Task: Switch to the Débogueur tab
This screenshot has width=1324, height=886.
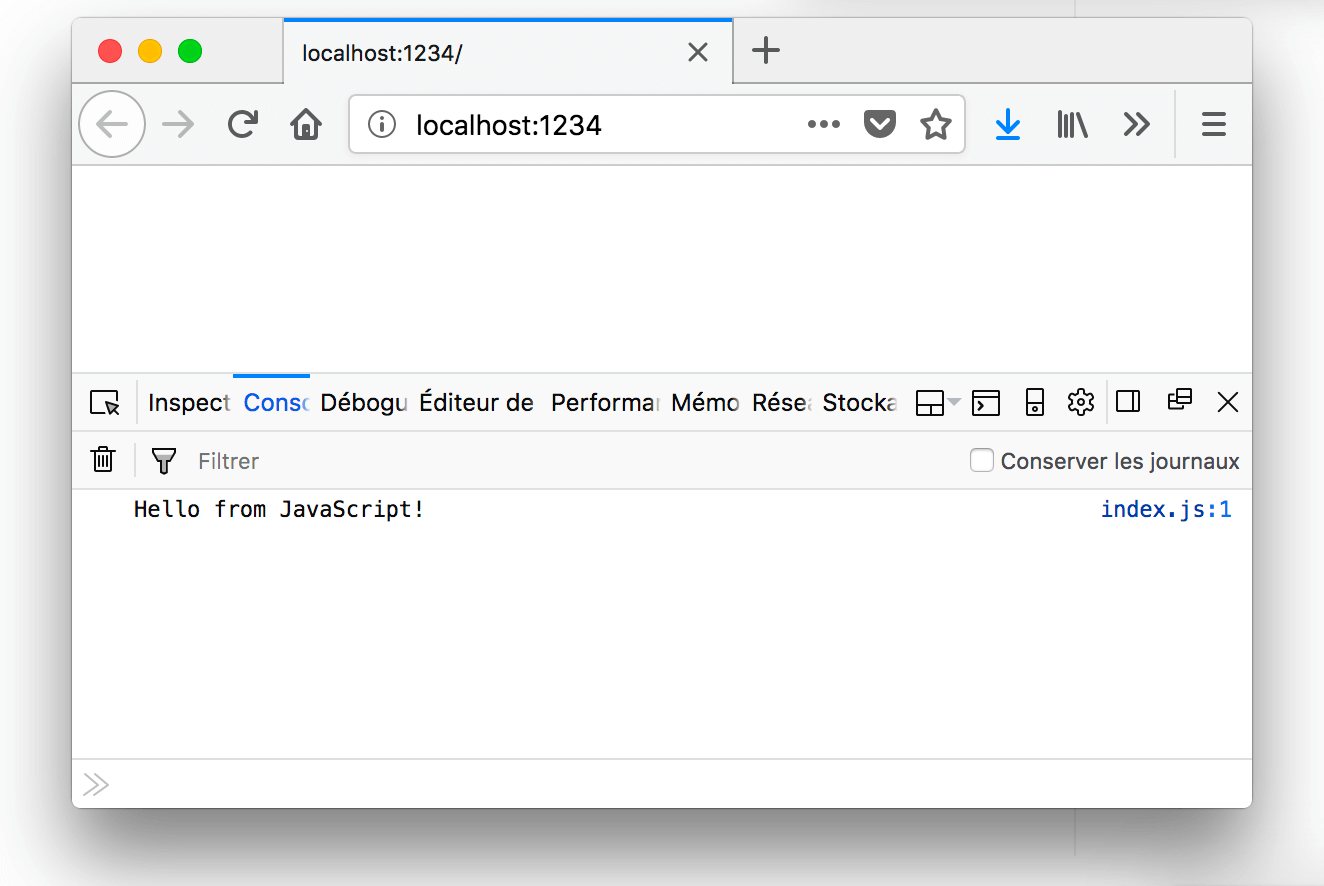Action: point(364,402)
